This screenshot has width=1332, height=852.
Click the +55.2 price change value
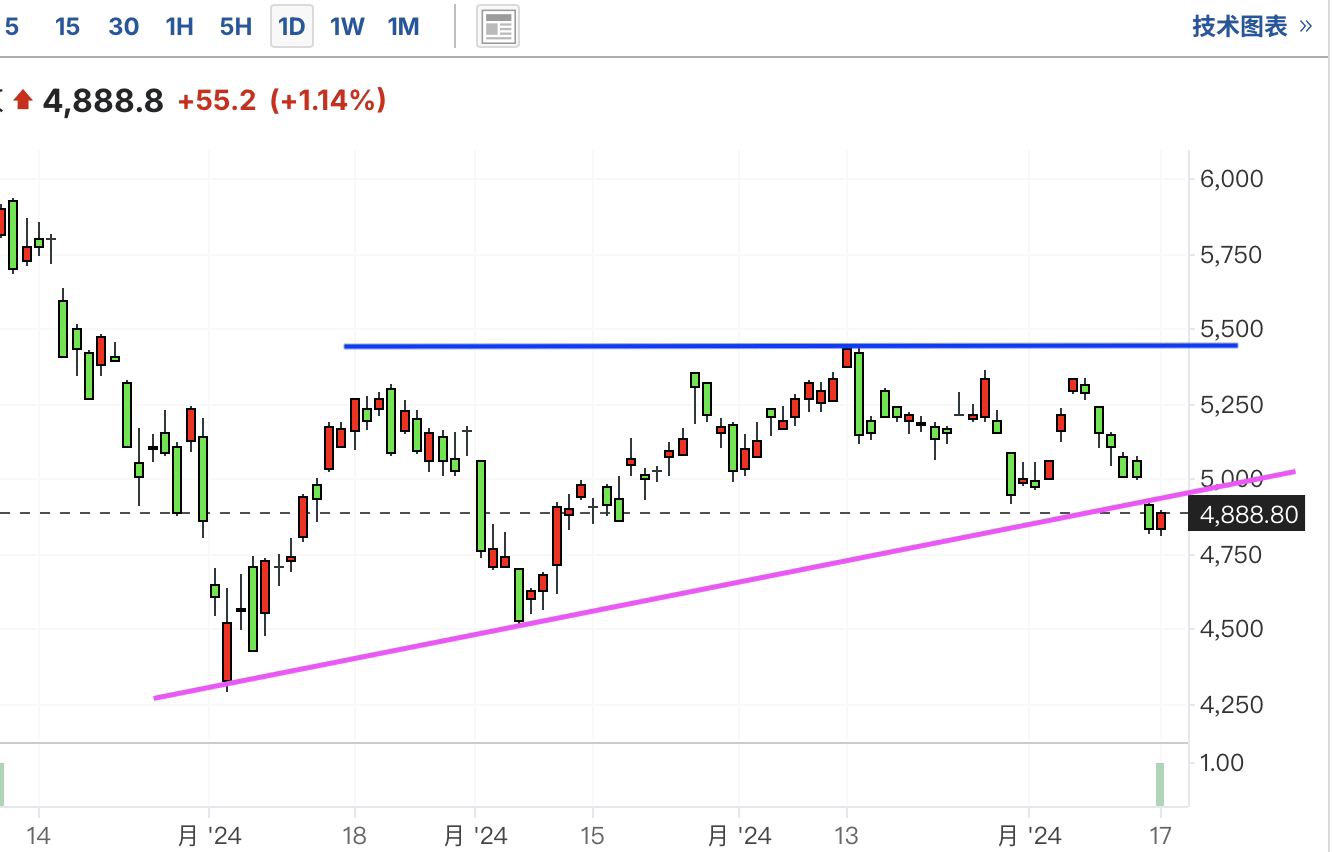[x=217, y=100]
